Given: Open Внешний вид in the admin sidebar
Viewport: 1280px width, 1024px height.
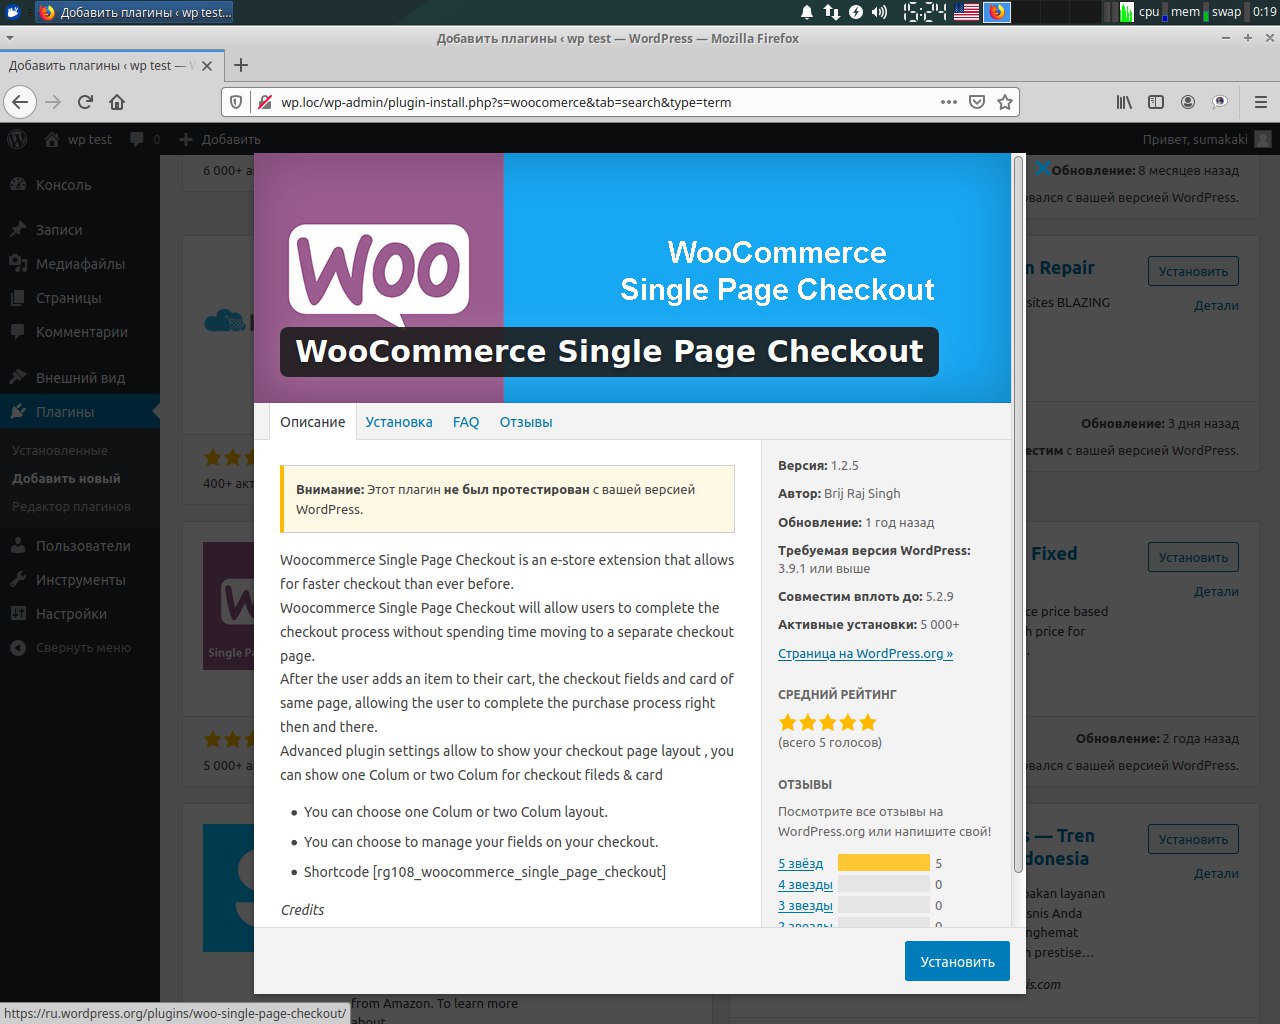Looking at the screenshot, I should coord(80,378).
